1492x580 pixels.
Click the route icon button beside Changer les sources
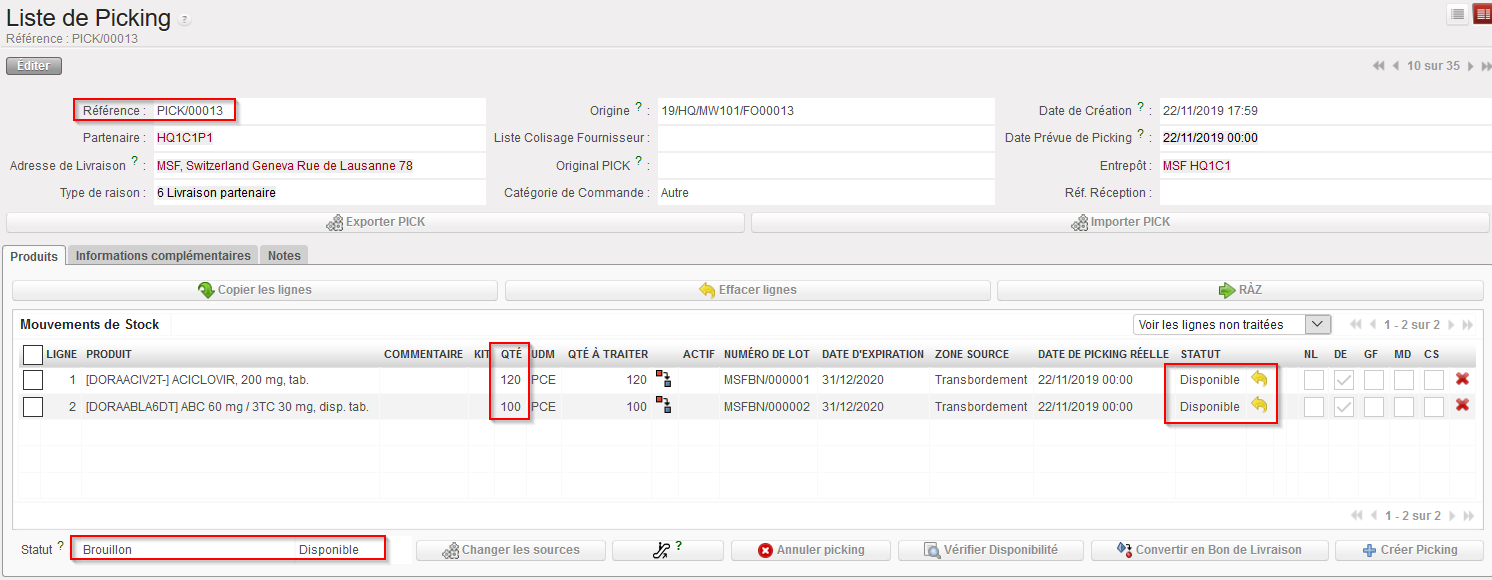[x=667, y=550]
